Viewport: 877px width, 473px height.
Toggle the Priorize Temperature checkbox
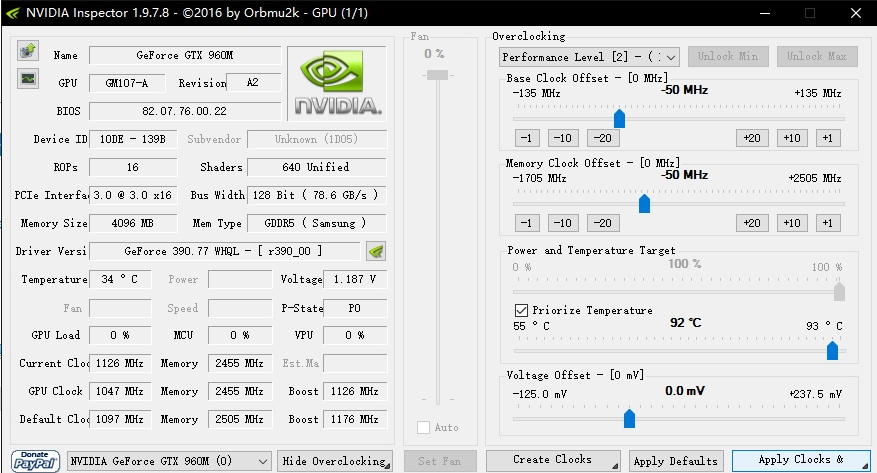[521, 310]
